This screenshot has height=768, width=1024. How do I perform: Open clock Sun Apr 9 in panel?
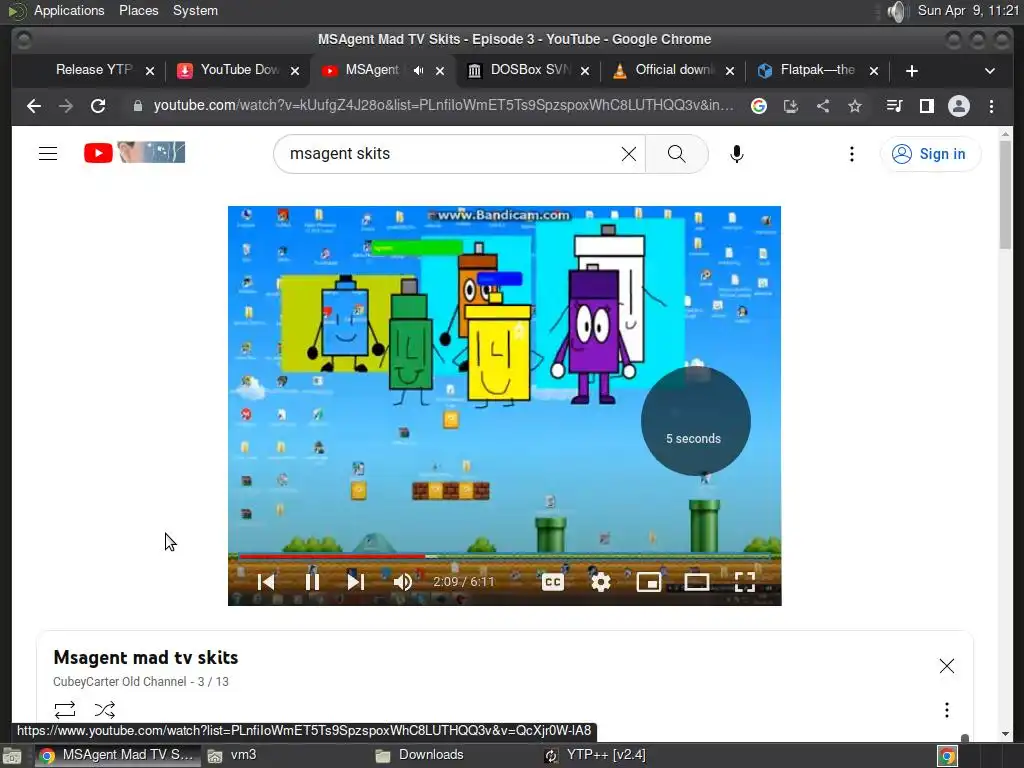click(968, 10)
